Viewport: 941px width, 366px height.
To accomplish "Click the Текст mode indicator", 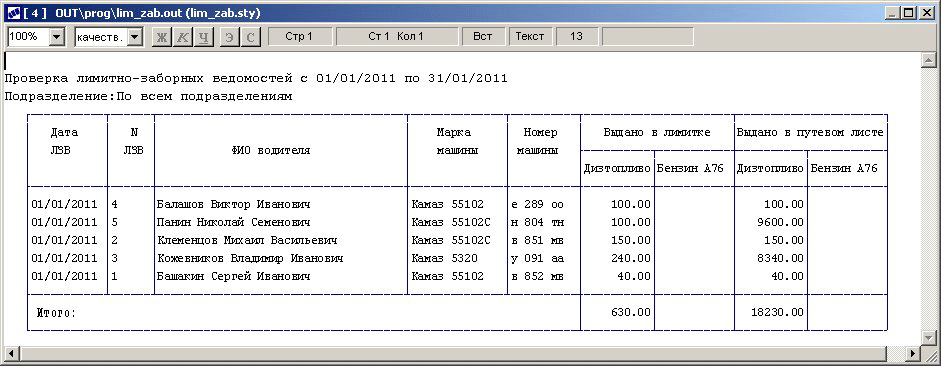I will [x=531, y=37].
